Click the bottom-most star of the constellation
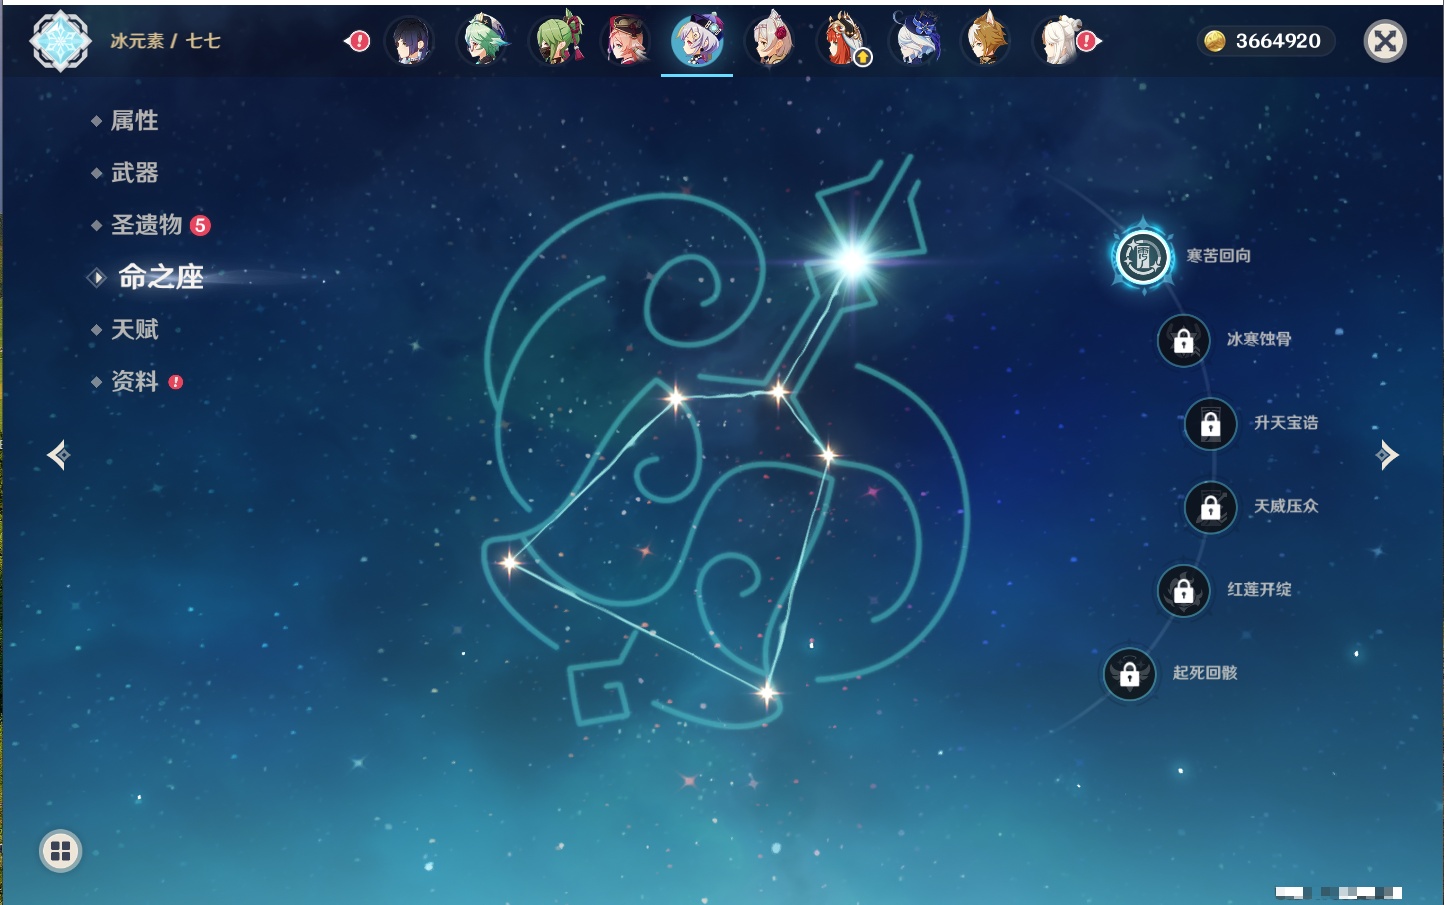This screenshot has width=1444, height=905. [x=766, y=692]
